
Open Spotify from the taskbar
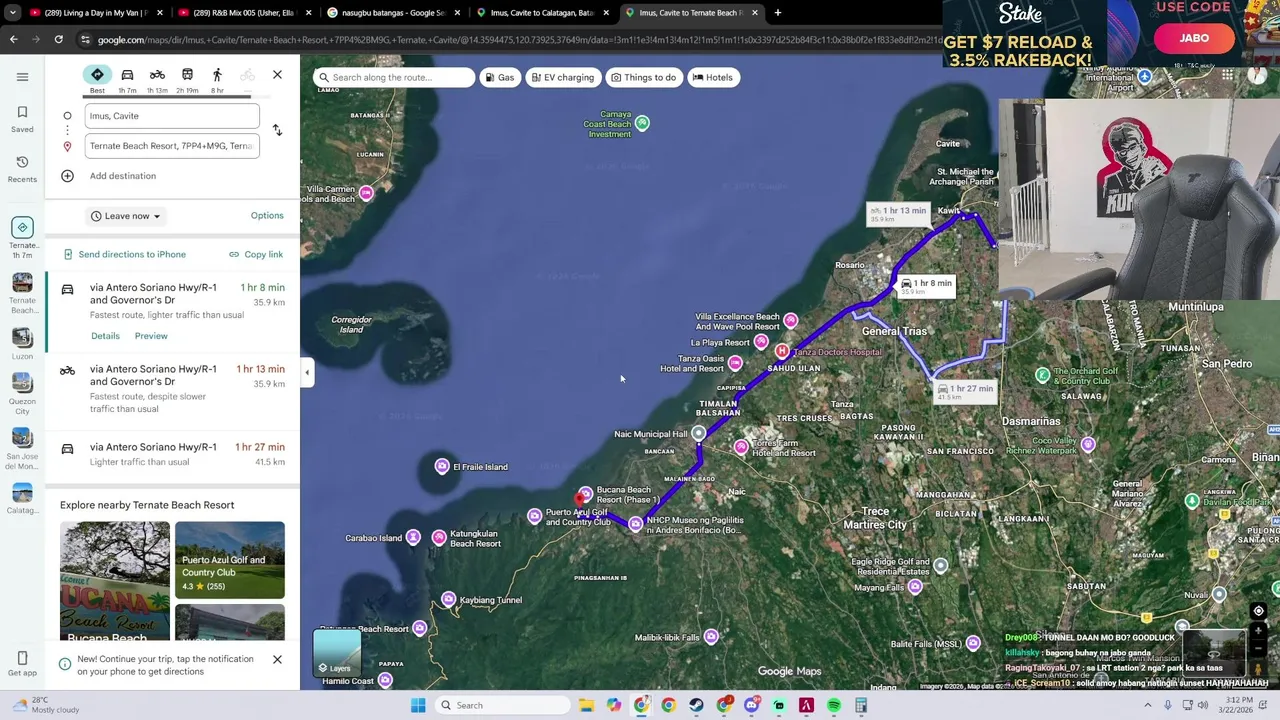coord(833,705)
